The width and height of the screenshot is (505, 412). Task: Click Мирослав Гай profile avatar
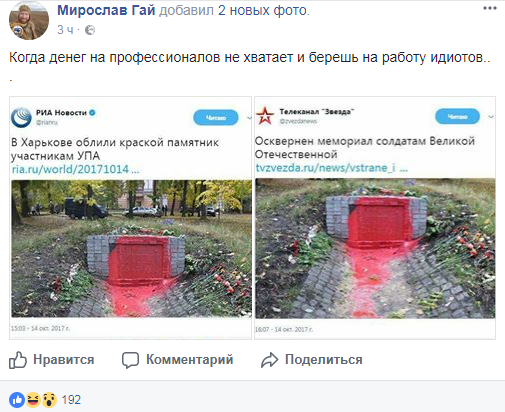[x=29, y=20]
